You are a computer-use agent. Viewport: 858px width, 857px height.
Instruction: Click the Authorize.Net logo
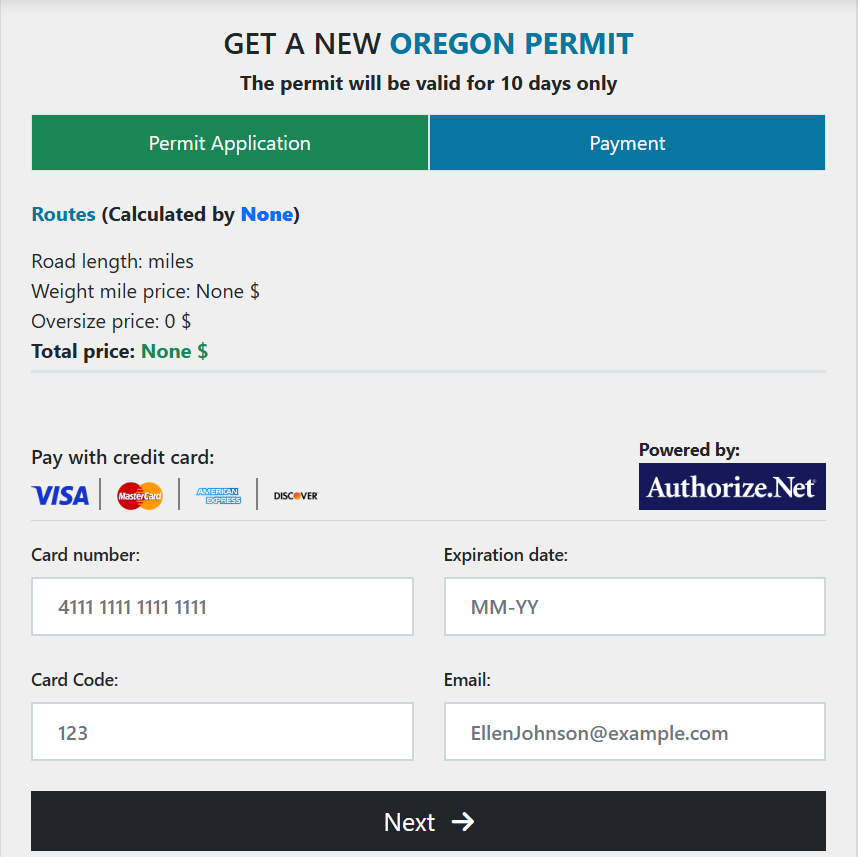click(732, 487)
